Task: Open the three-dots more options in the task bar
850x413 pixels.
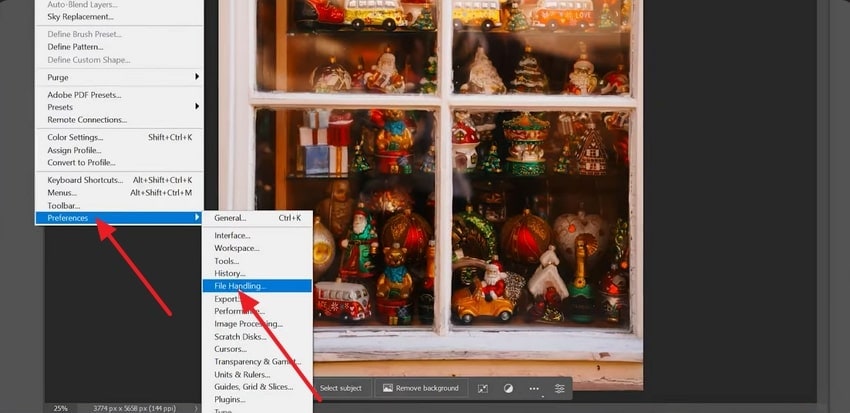Action: 534,389
